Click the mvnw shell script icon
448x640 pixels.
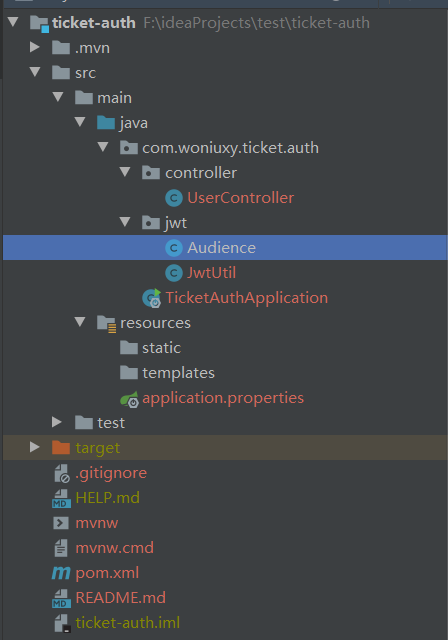[61, 523]
